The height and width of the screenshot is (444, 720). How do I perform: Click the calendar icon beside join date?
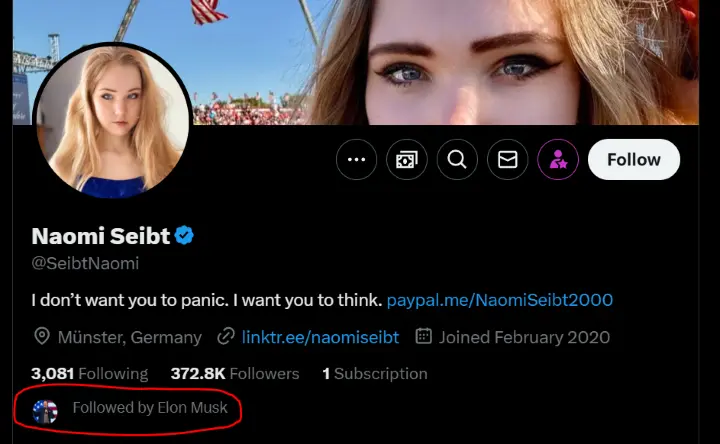(424, 337)
